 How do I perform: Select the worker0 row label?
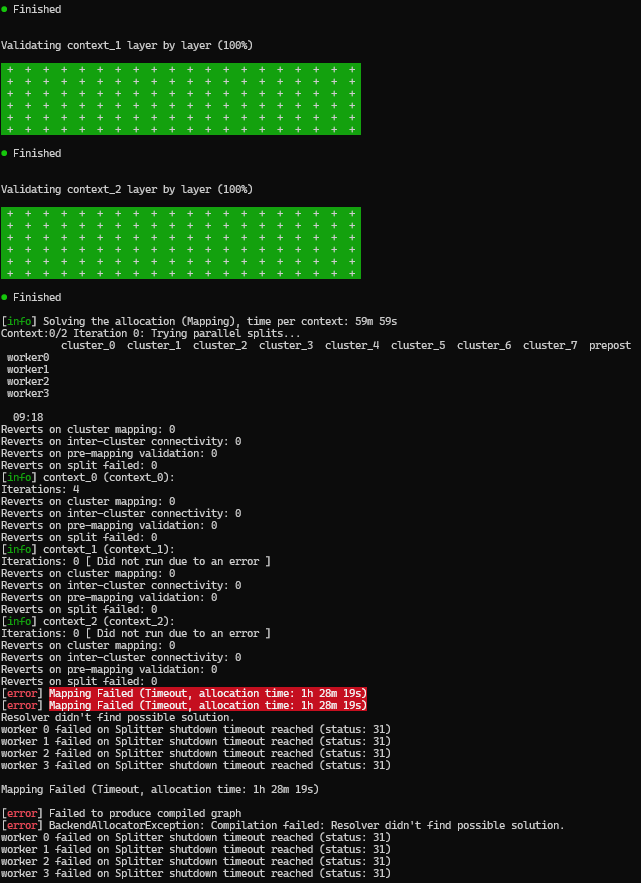28,357
